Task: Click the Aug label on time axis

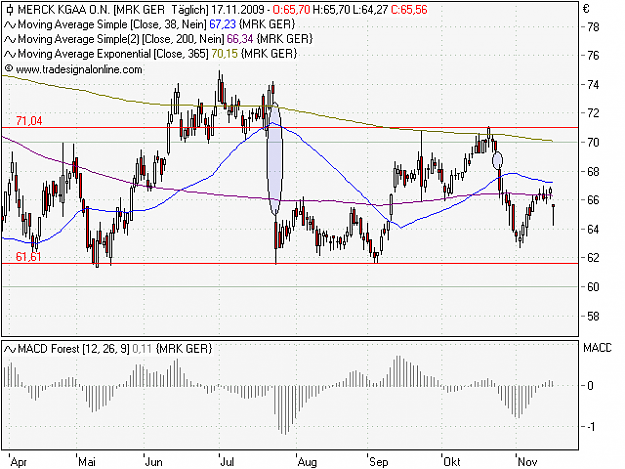Action: (x=307, y=462)
